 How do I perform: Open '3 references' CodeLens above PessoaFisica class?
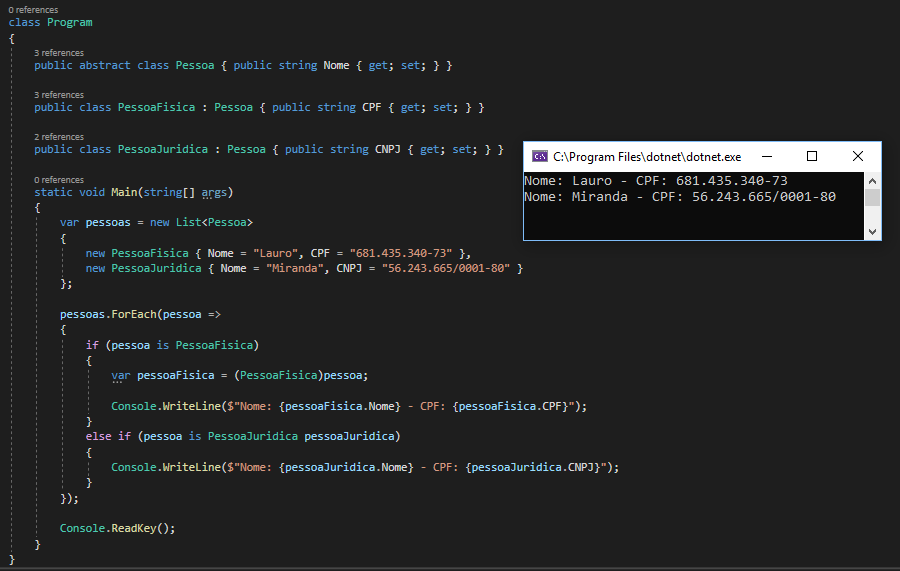59,95
